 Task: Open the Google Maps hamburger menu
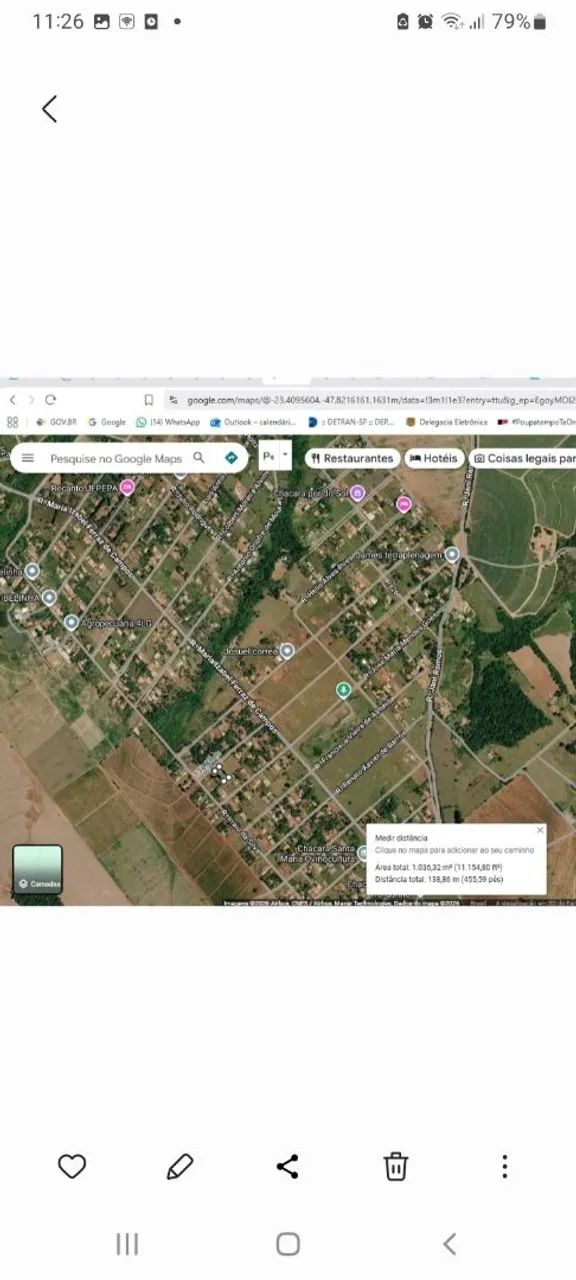[28, 458]
